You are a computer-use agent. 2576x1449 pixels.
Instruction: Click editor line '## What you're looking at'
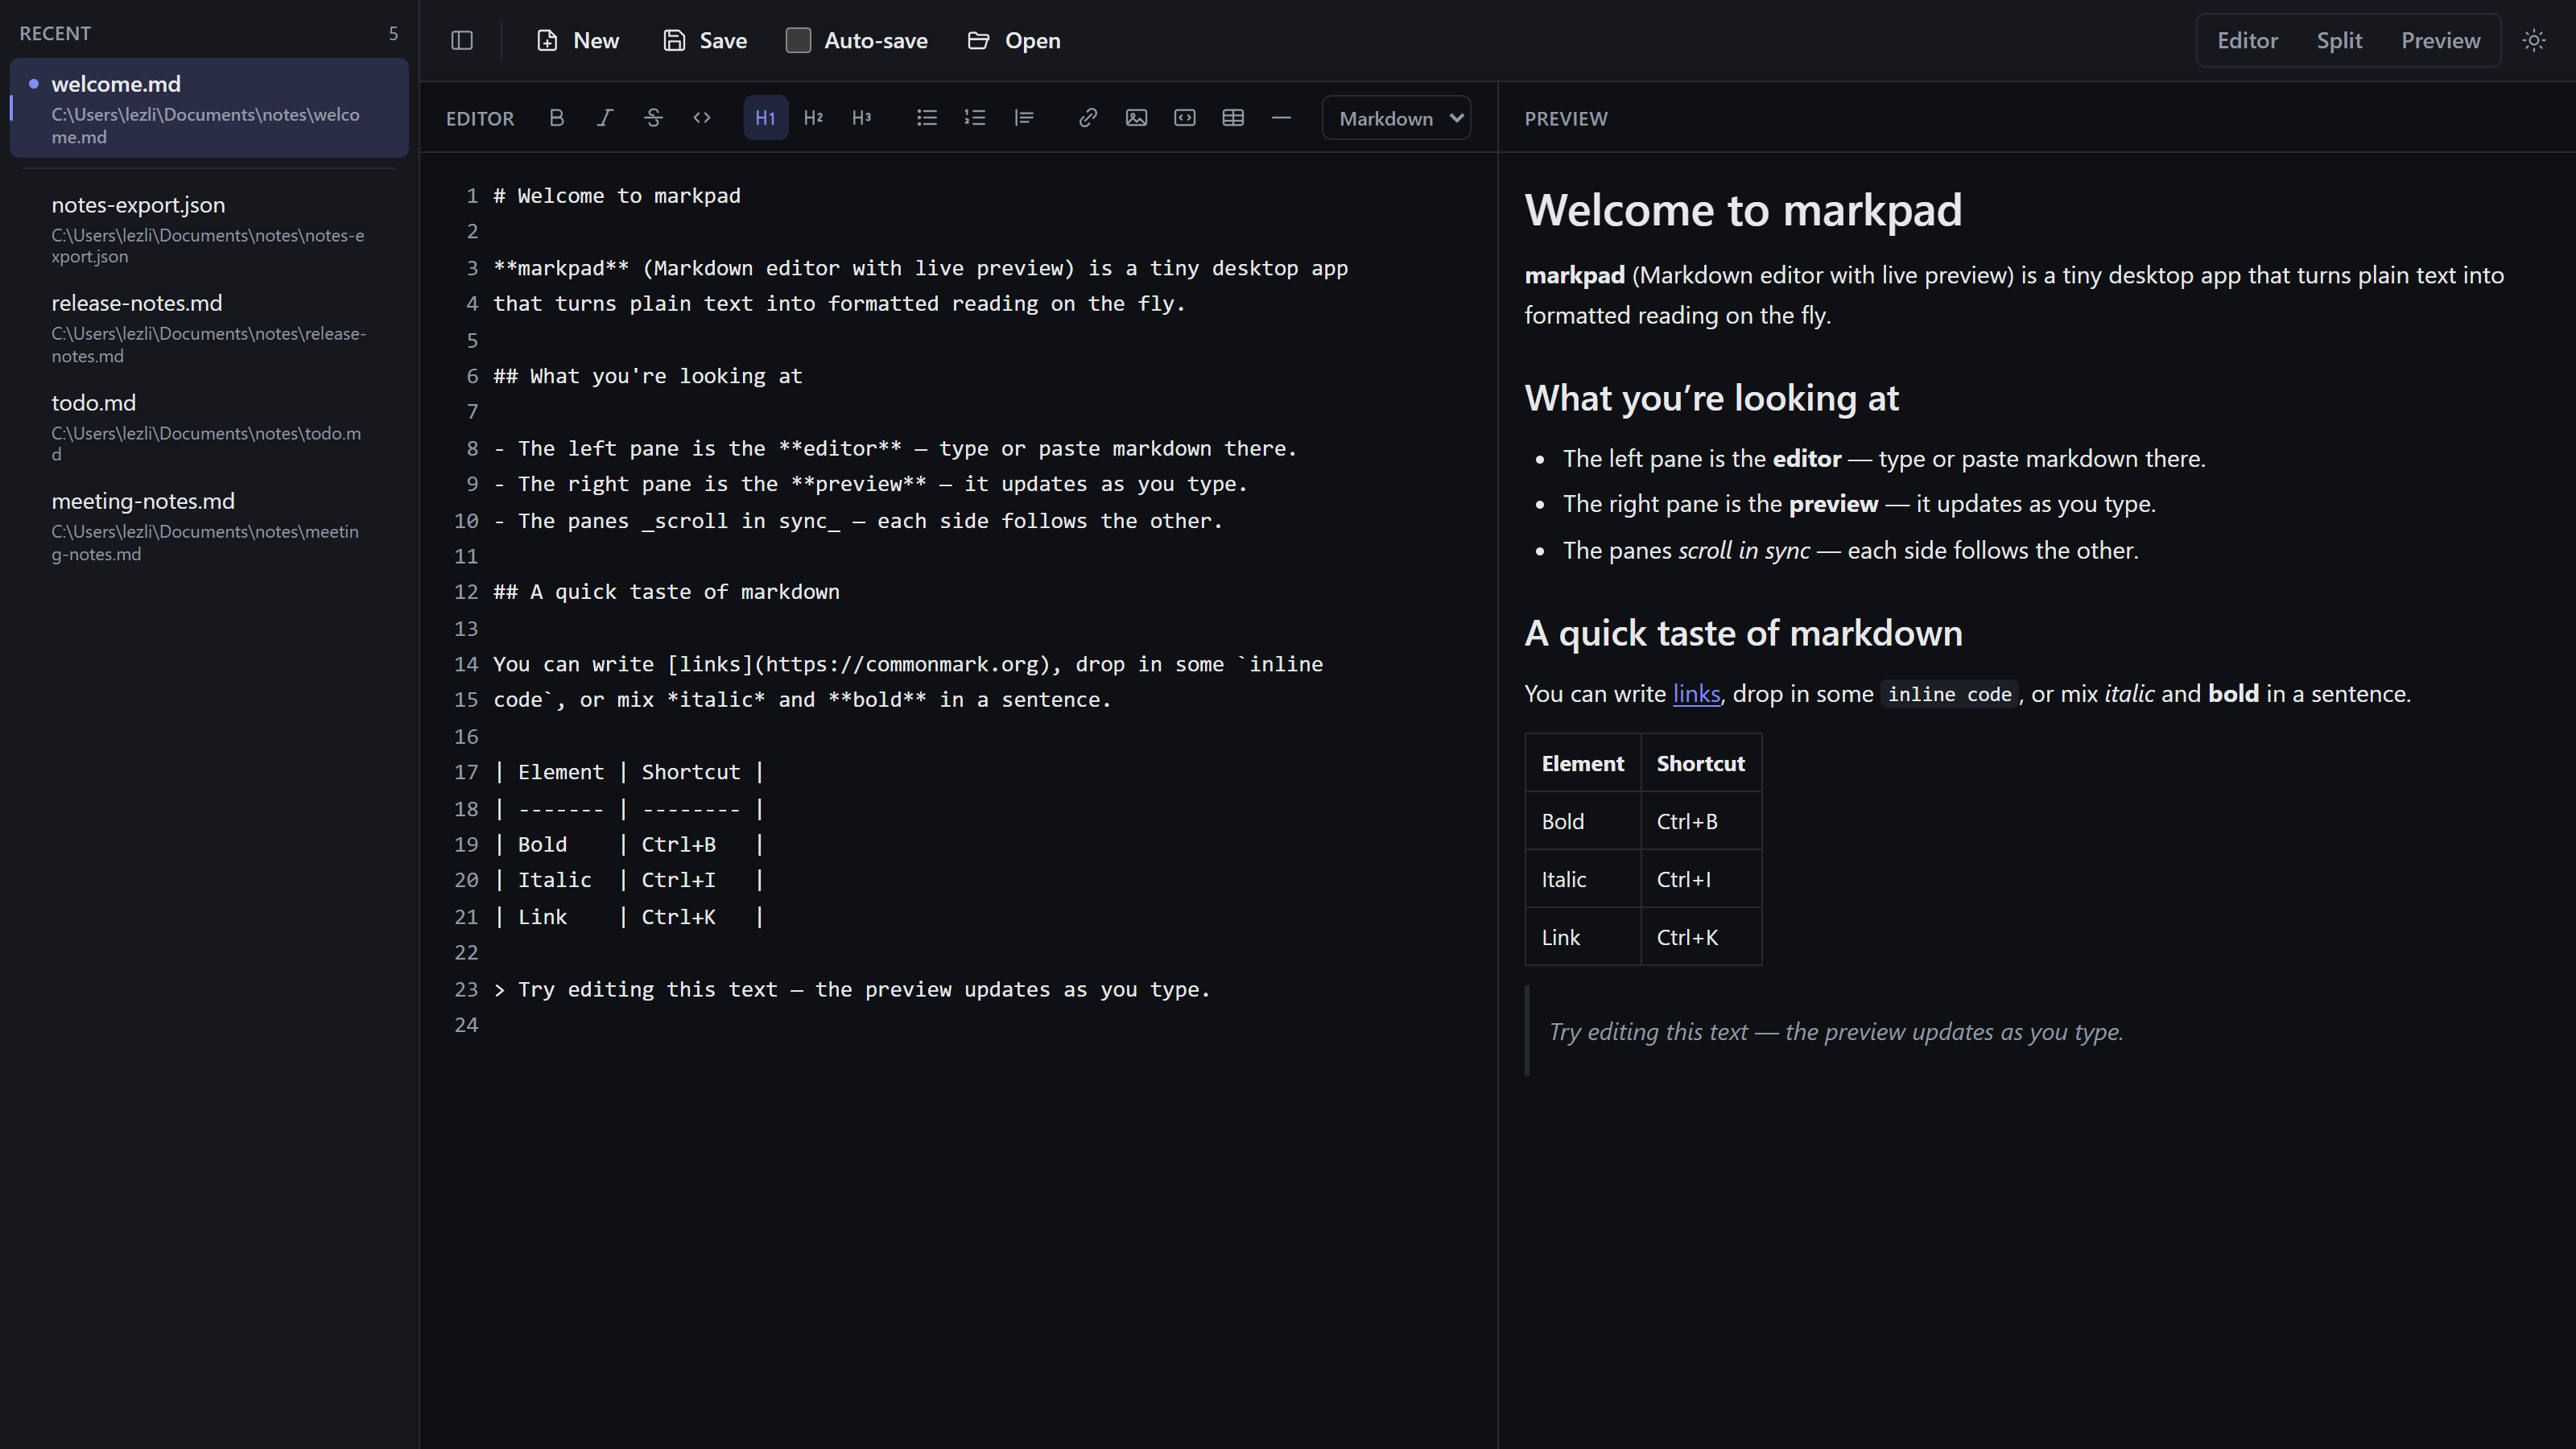648,376
